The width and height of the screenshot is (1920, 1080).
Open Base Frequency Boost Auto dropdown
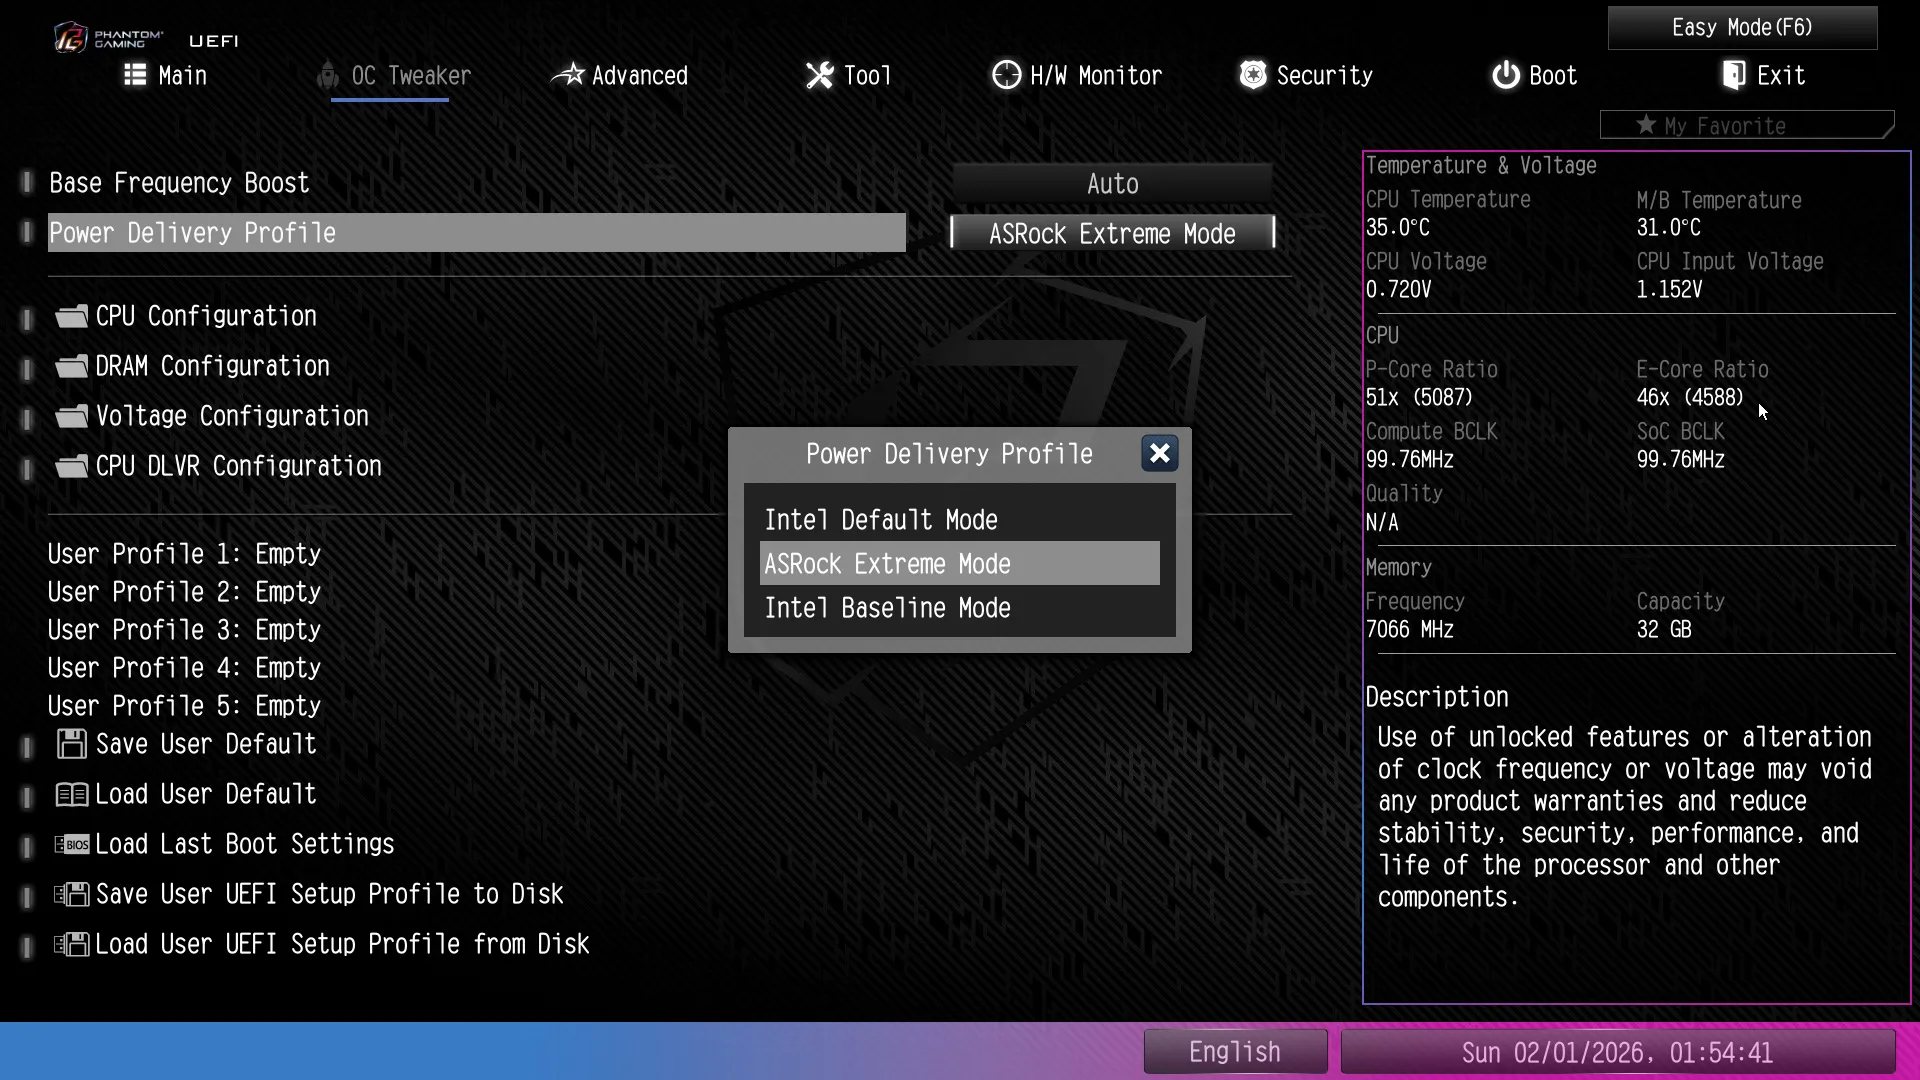tap(1112, 184)
